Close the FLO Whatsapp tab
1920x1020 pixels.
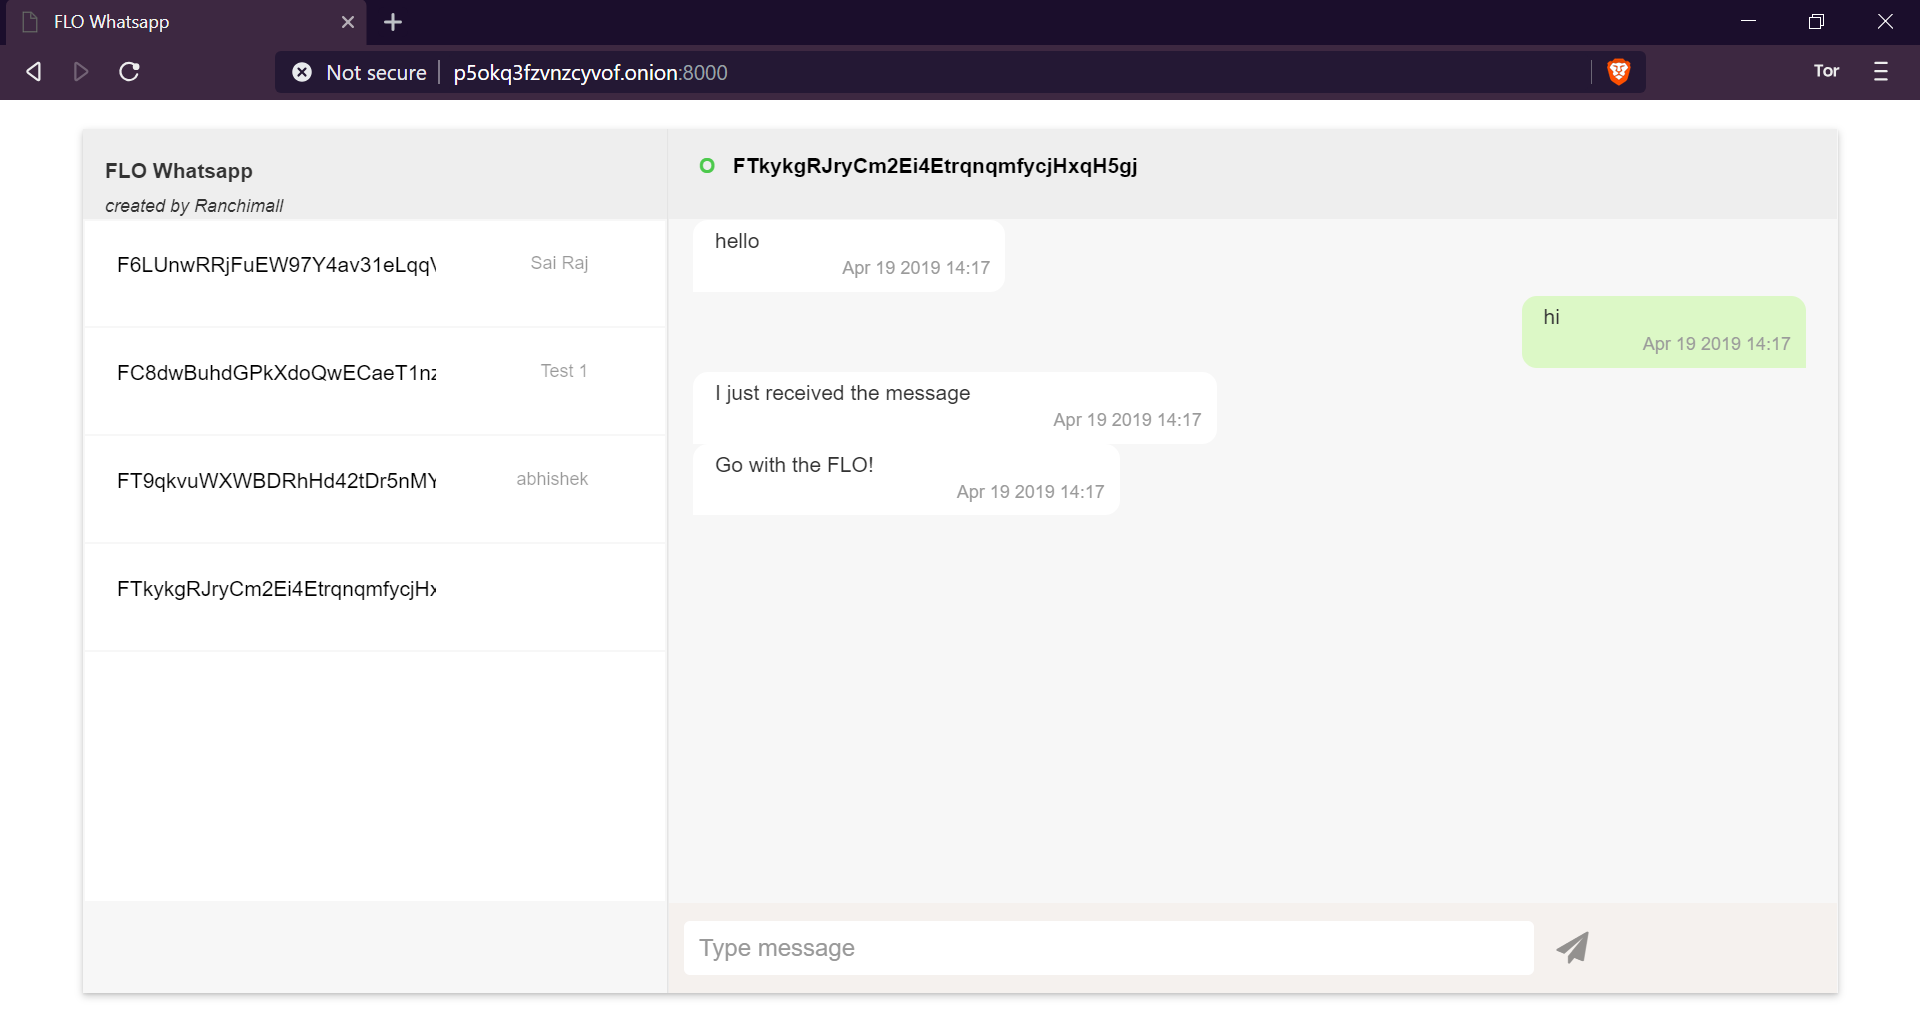[348, 21]
